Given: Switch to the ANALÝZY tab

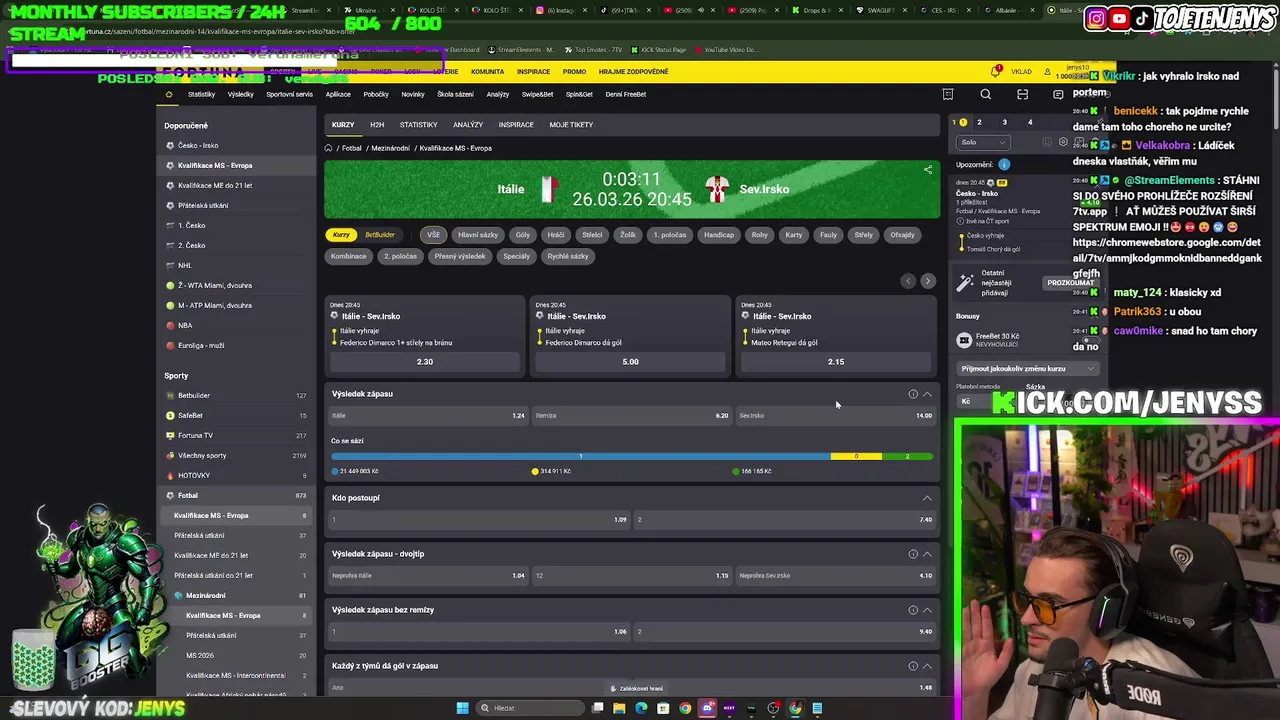Looking at the screenshot, I should pos(468,125).
